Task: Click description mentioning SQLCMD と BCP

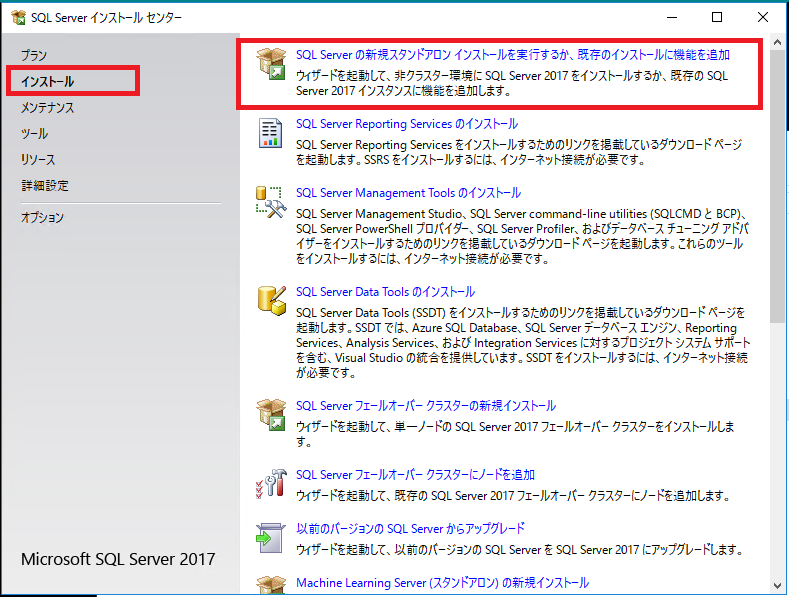Action: (x=522, y=236)
